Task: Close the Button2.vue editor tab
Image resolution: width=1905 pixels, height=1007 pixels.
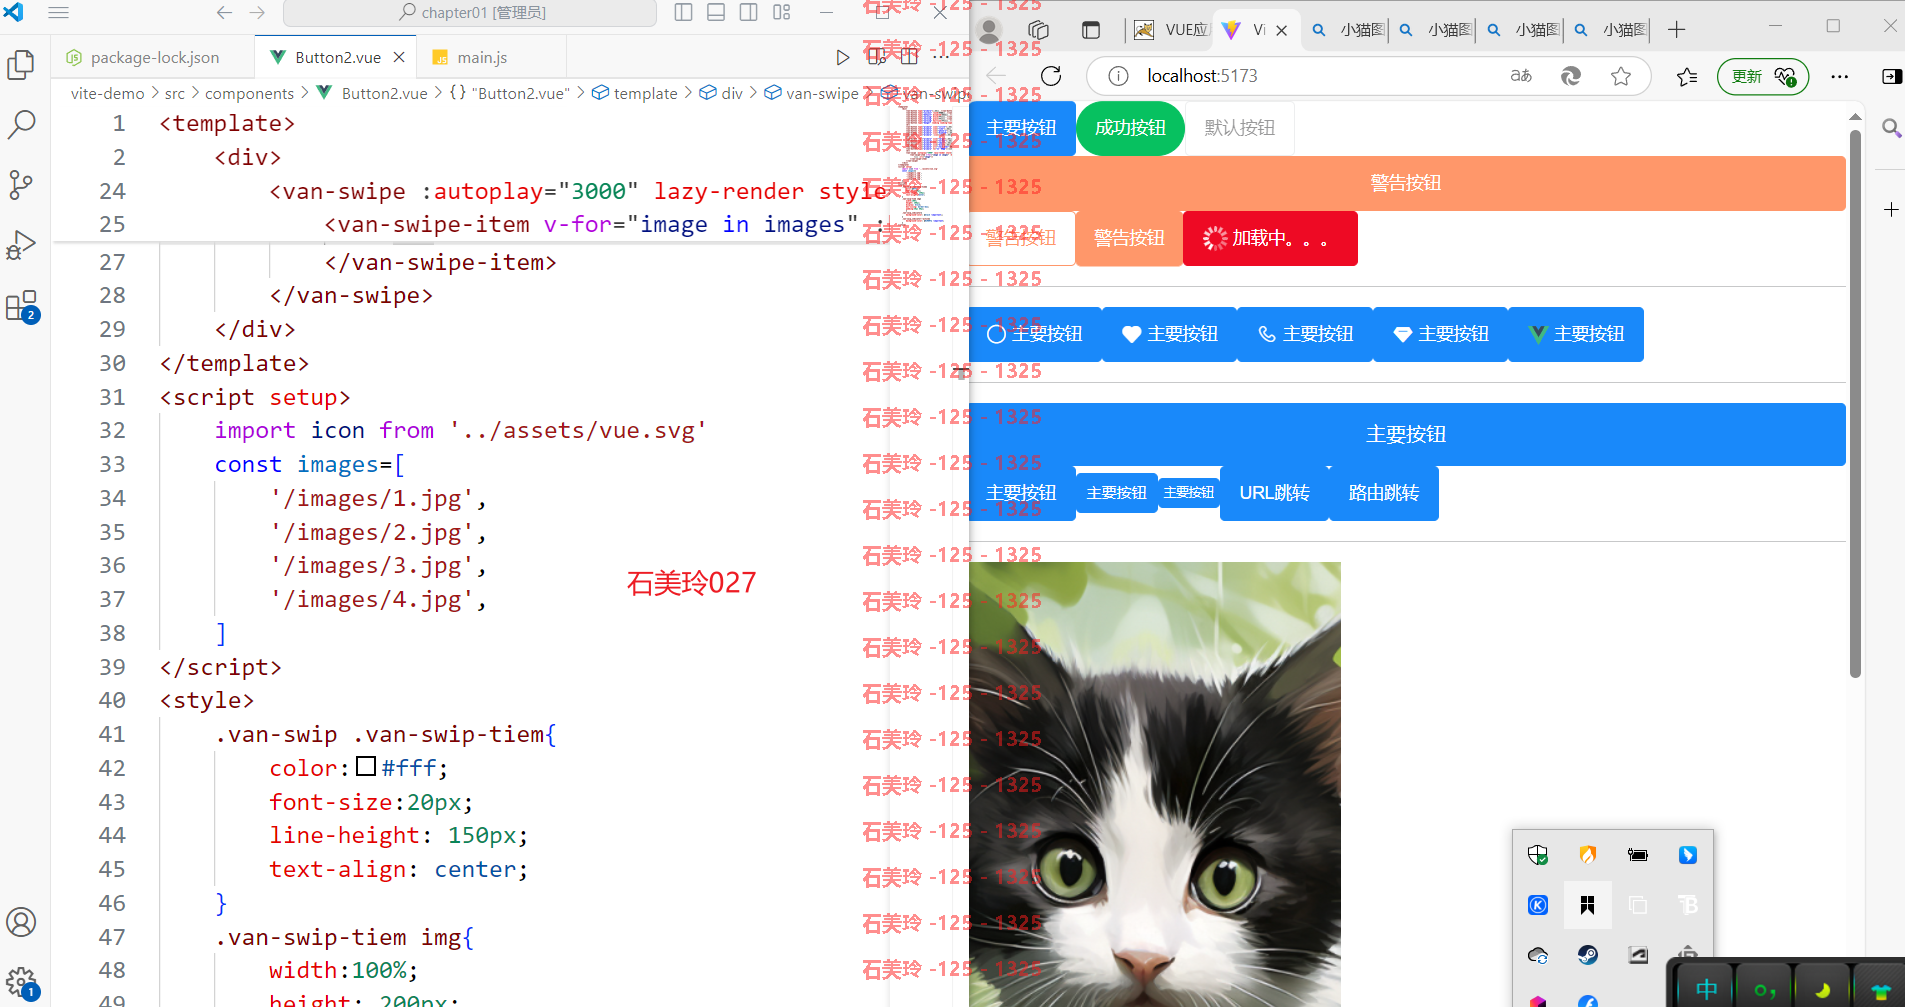Action: [x=399, y=57]
